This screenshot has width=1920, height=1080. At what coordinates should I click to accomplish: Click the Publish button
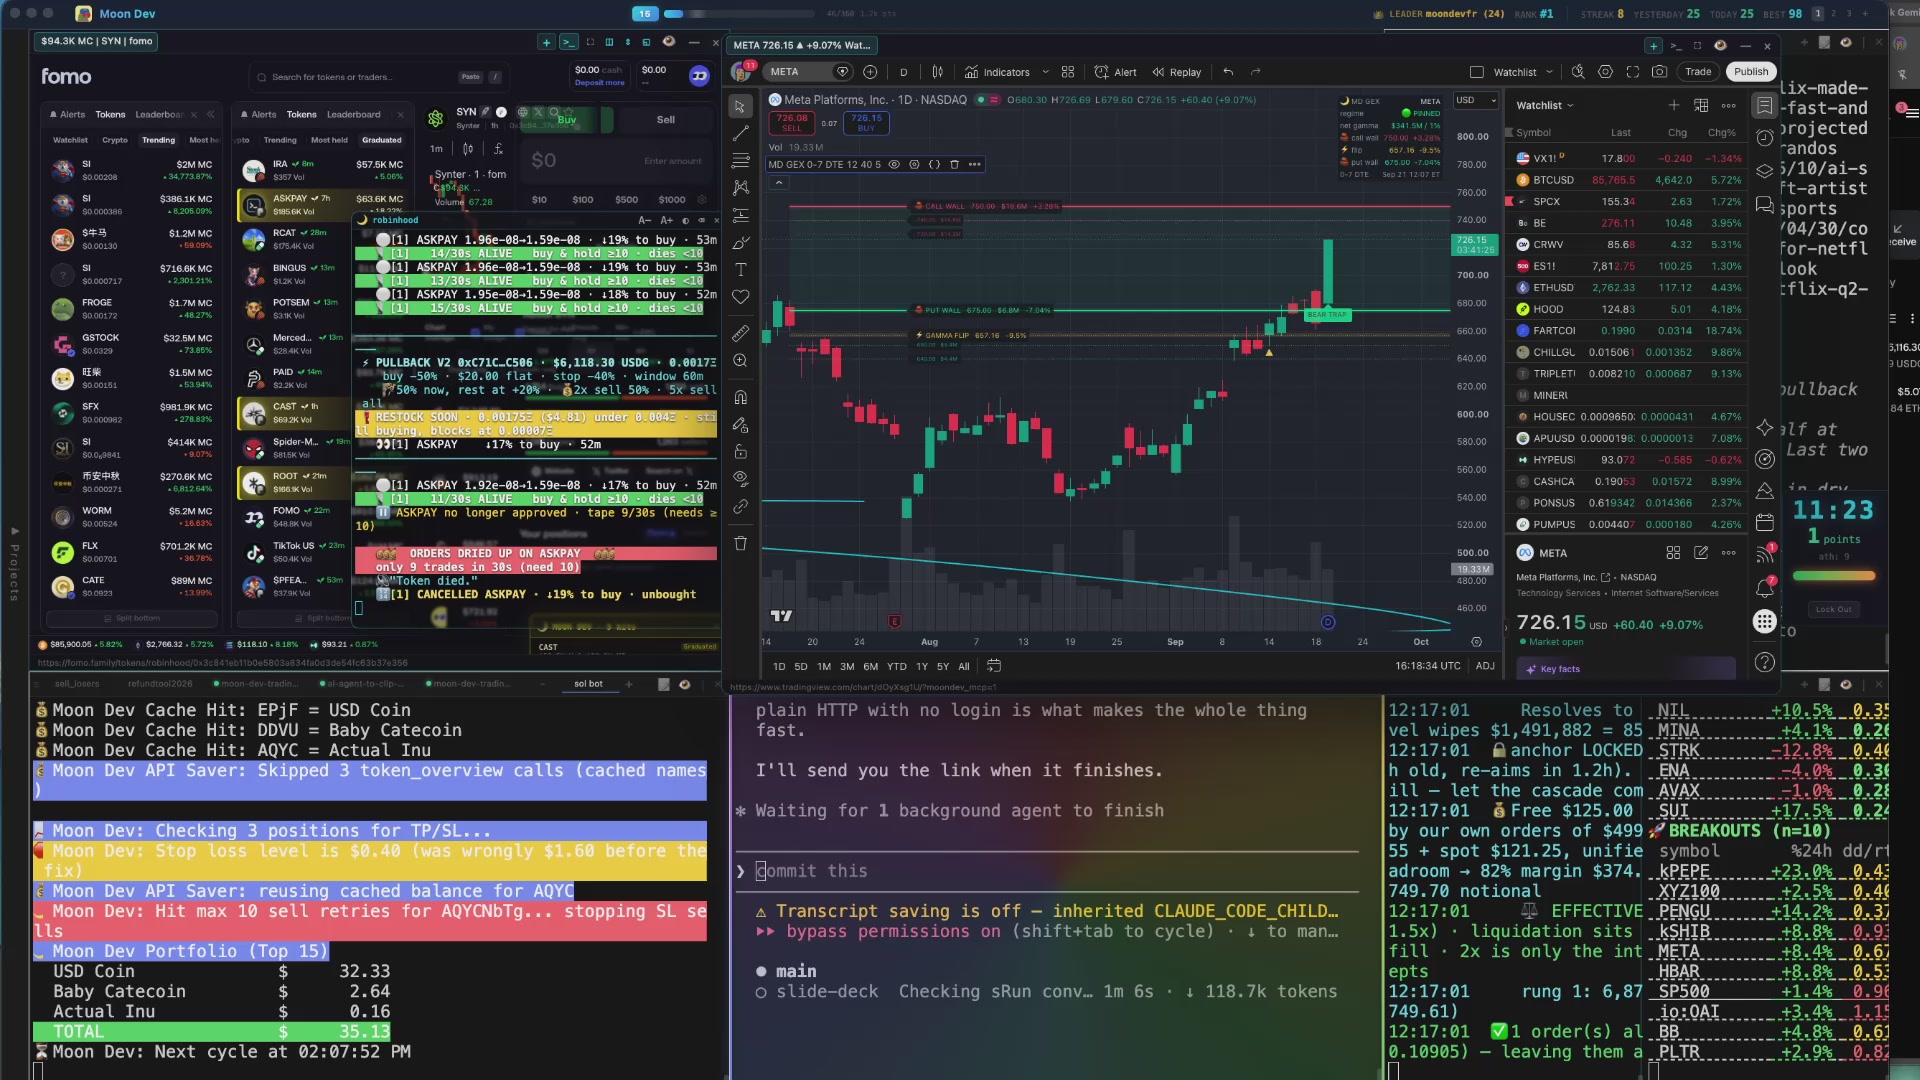pyautogui.click(x=1751, y=72)
